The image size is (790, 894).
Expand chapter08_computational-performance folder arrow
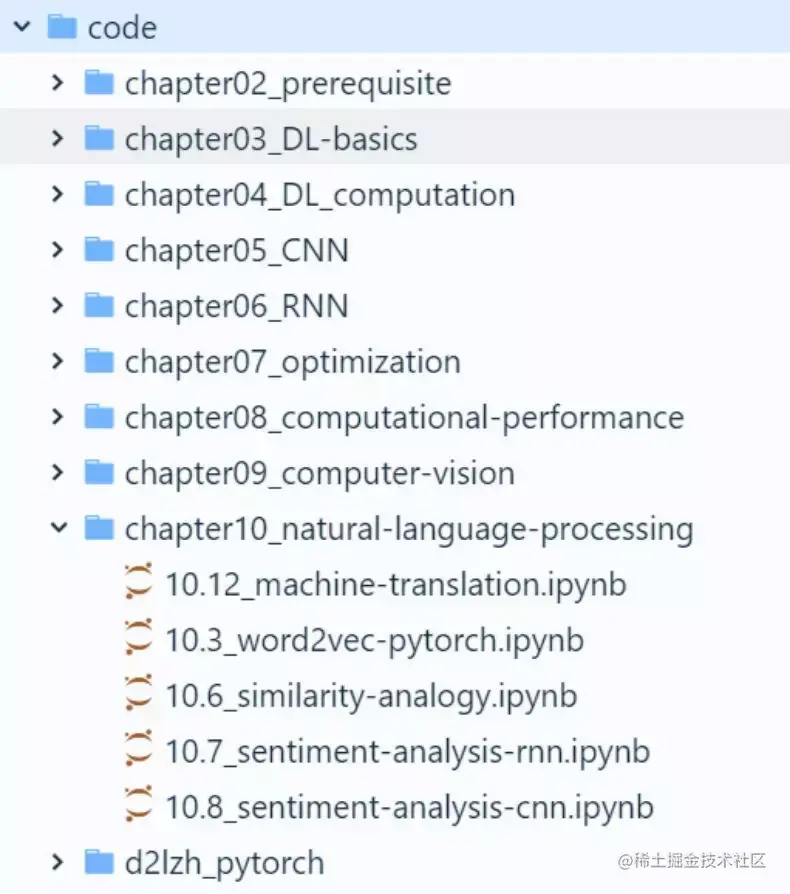click(58, 417)
